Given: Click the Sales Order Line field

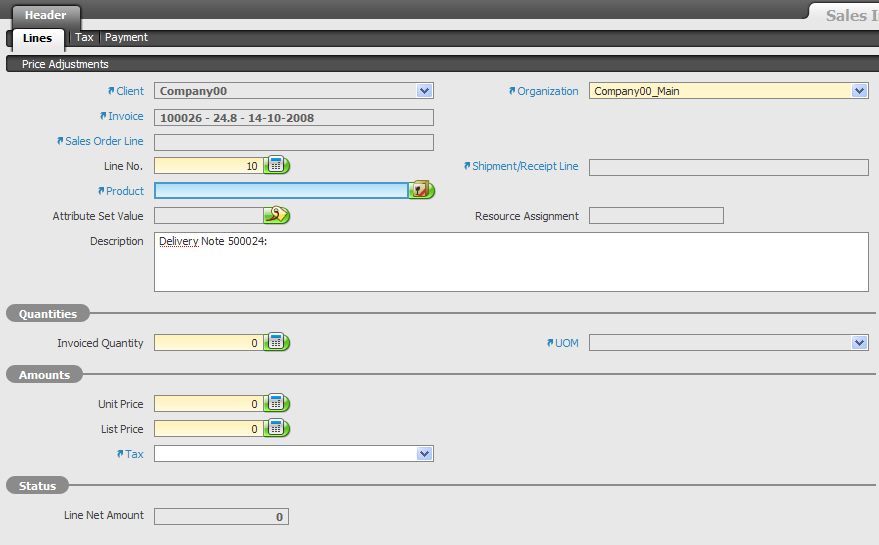Looking at the screenshot, I should coord(294,142).
